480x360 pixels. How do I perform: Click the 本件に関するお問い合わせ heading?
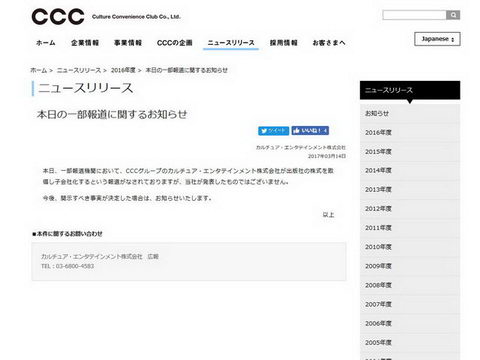[x=67, y=234]
